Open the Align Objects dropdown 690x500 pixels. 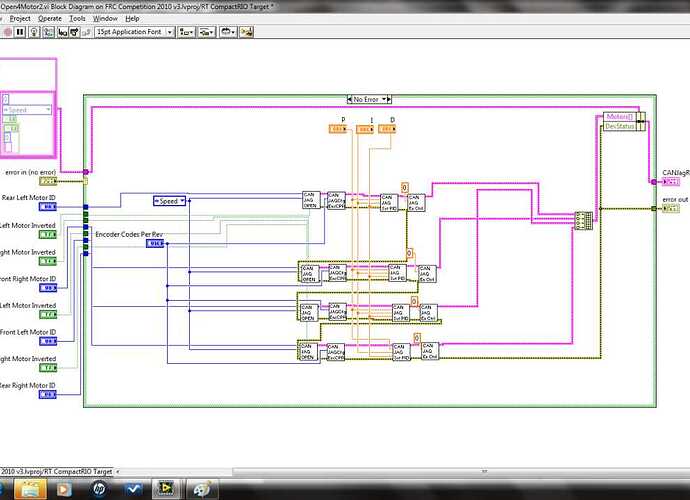(187, 32)
